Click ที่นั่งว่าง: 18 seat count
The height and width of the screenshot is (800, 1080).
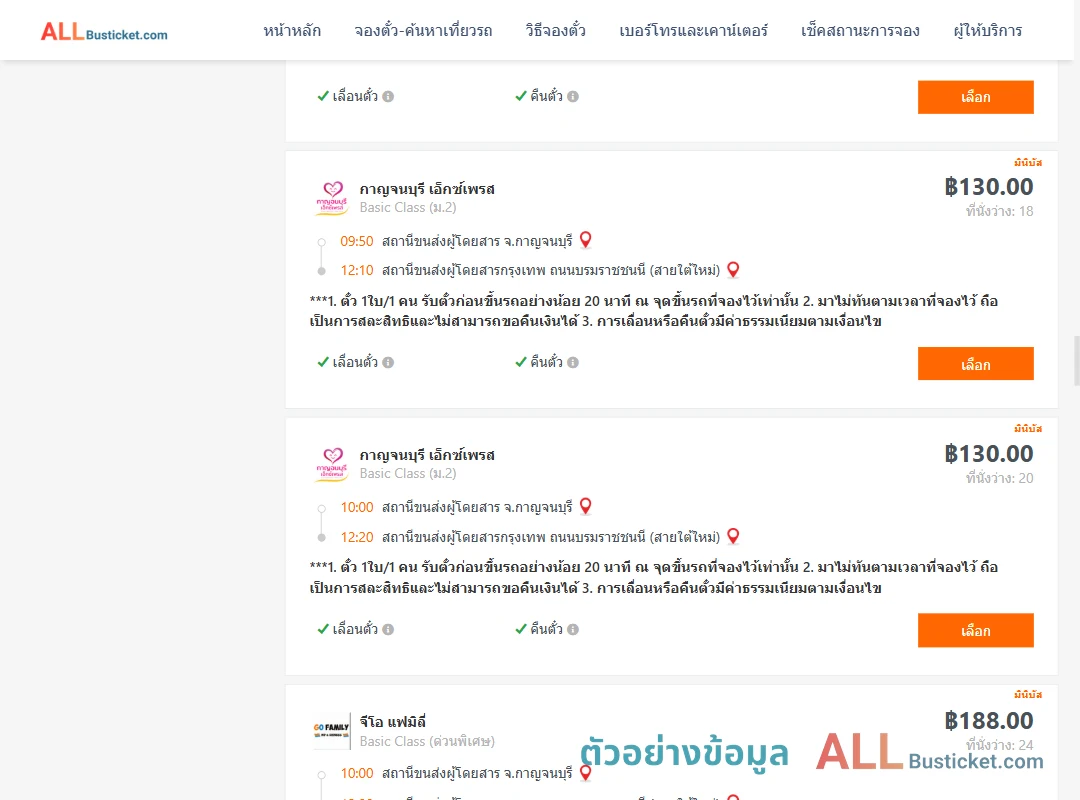(999, 212)
